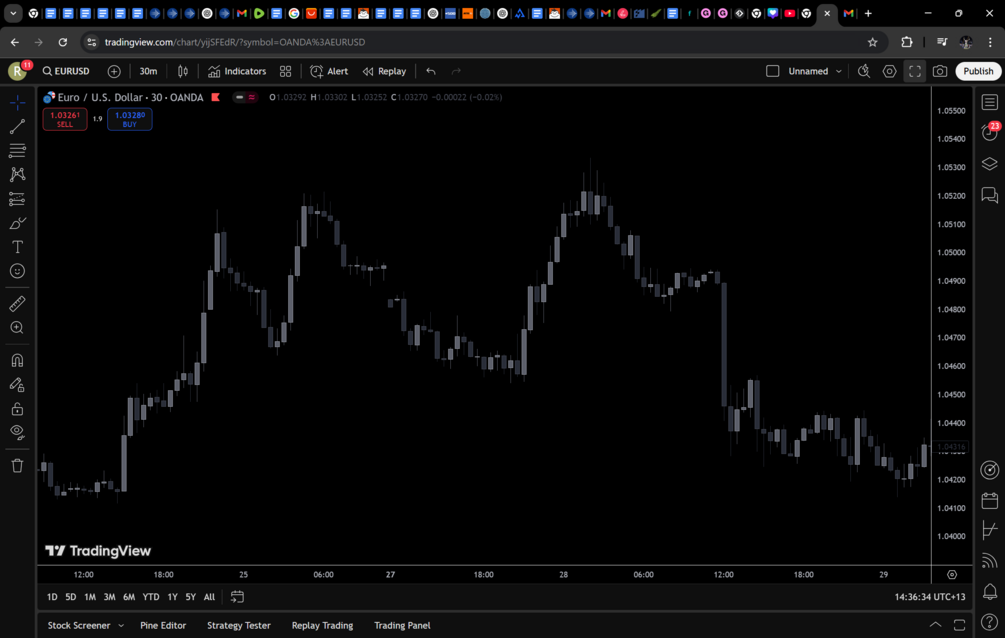Open the patterns tool icon
This screenshot has height=638, width=1005.
(17, 174)
